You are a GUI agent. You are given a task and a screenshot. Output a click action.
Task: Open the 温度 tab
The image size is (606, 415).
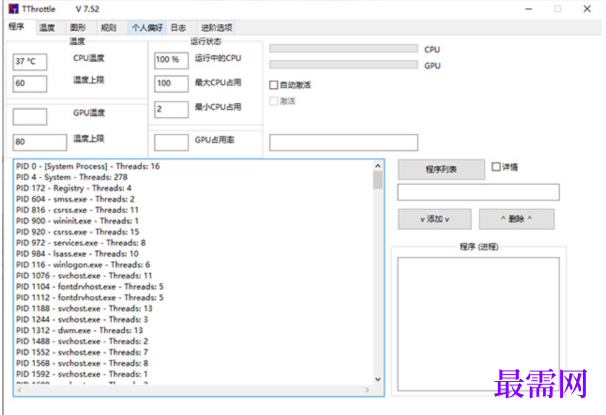(47, 27)
